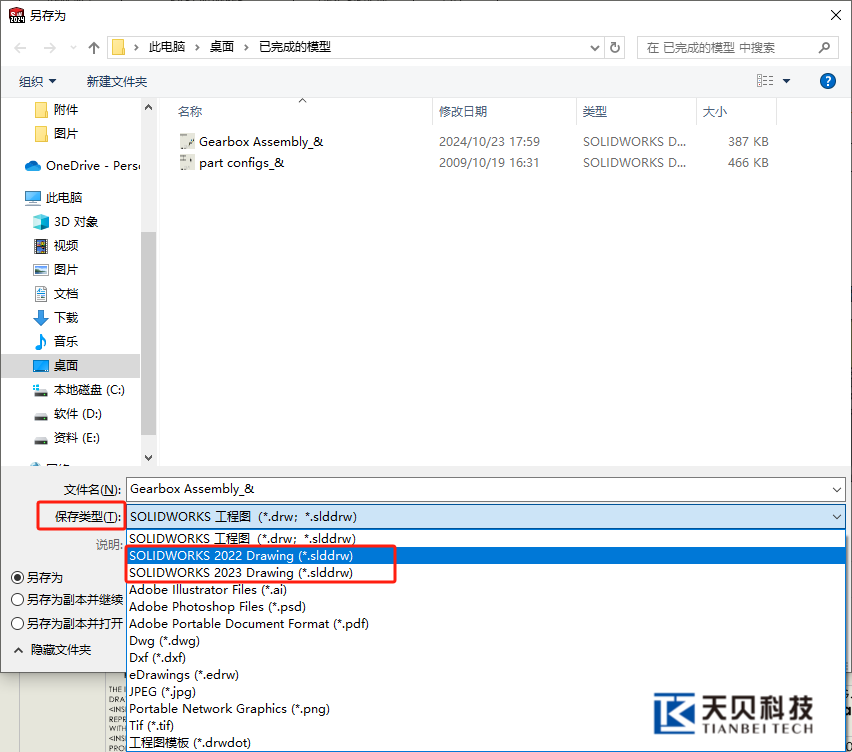The height and width of the screenshot is (752, 852).
Task: Open 软件 (D:) drive
Action: tap(67, 414)
